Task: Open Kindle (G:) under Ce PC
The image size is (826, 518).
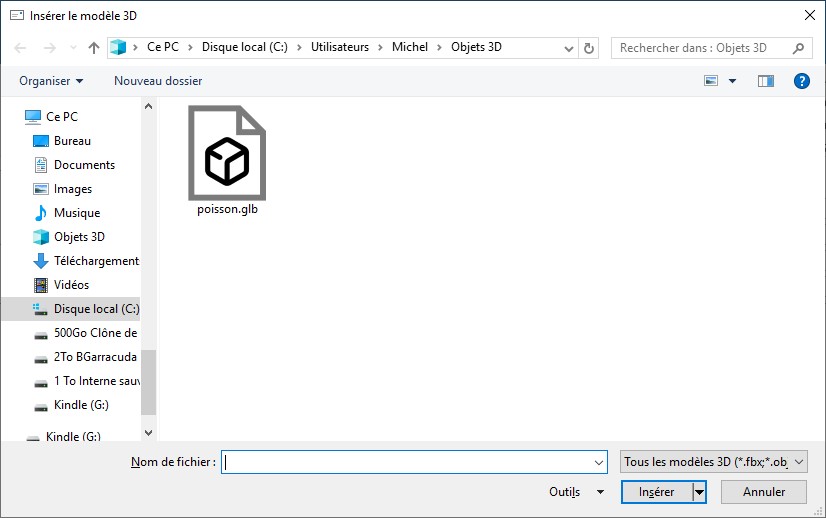Action: point(81,405)
